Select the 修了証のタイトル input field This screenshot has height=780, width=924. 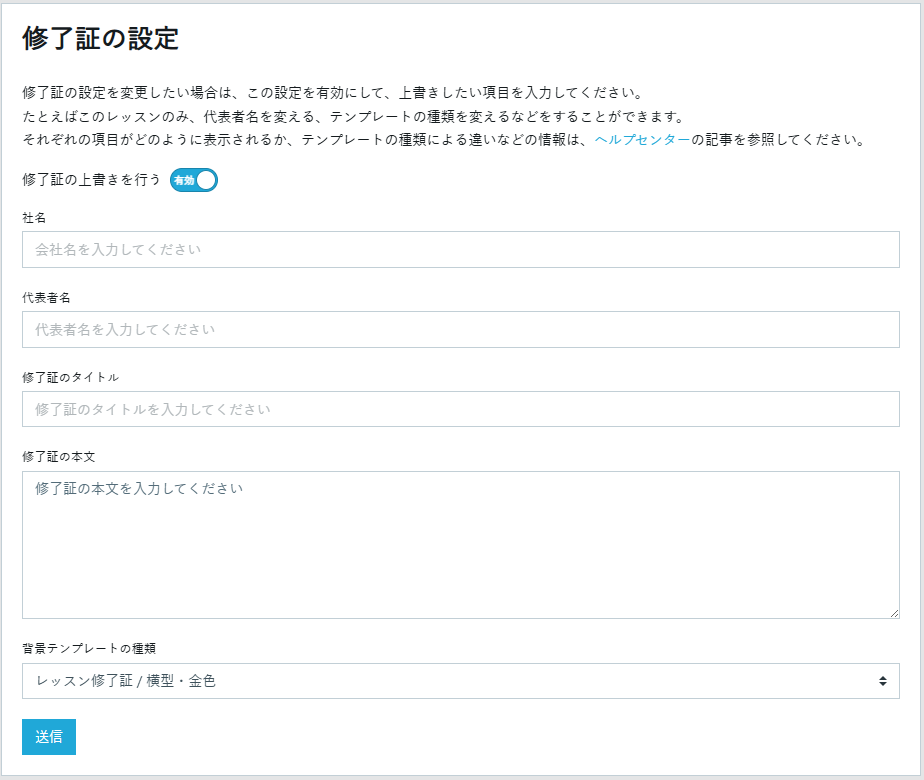[461, 409]
